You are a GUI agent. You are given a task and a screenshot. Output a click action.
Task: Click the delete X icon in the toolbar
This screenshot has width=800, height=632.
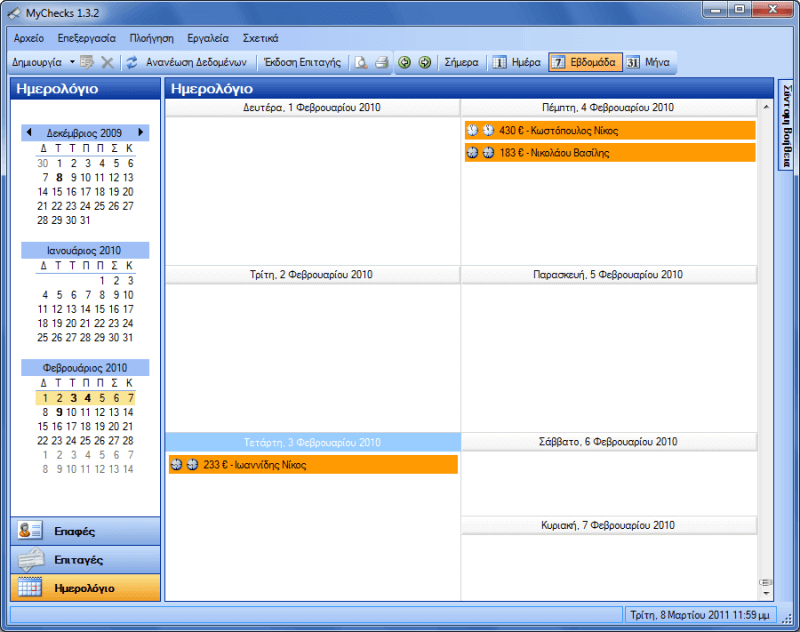[x=107, y=62]
